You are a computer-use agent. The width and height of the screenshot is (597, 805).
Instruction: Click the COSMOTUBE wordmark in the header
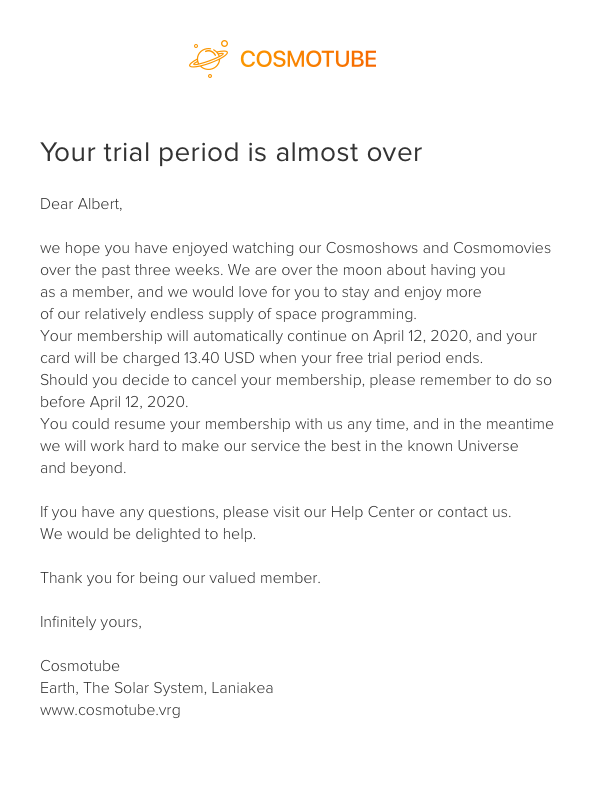[x=308, y=59]
